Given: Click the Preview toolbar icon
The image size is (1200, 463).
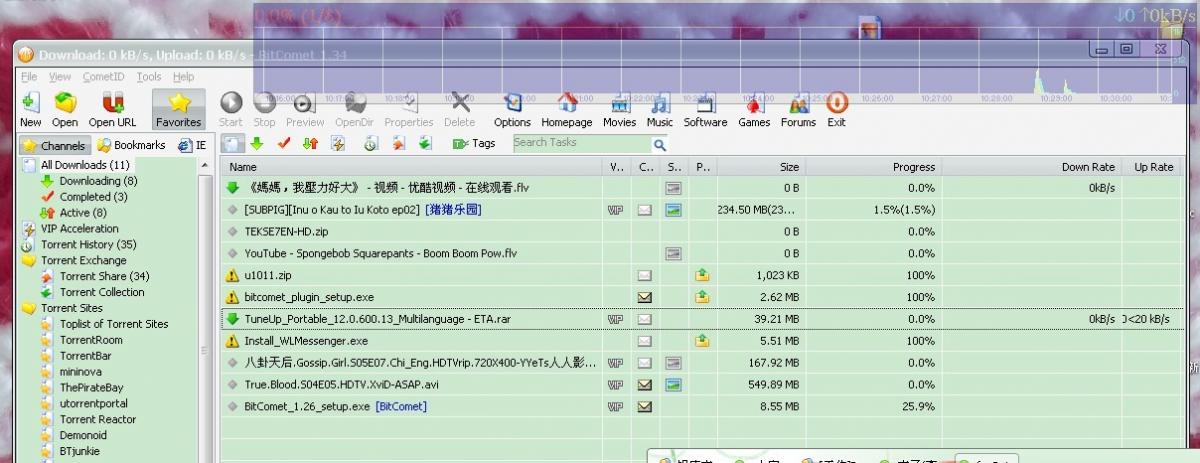Looking at the screenshot, I should pos(305,109).
